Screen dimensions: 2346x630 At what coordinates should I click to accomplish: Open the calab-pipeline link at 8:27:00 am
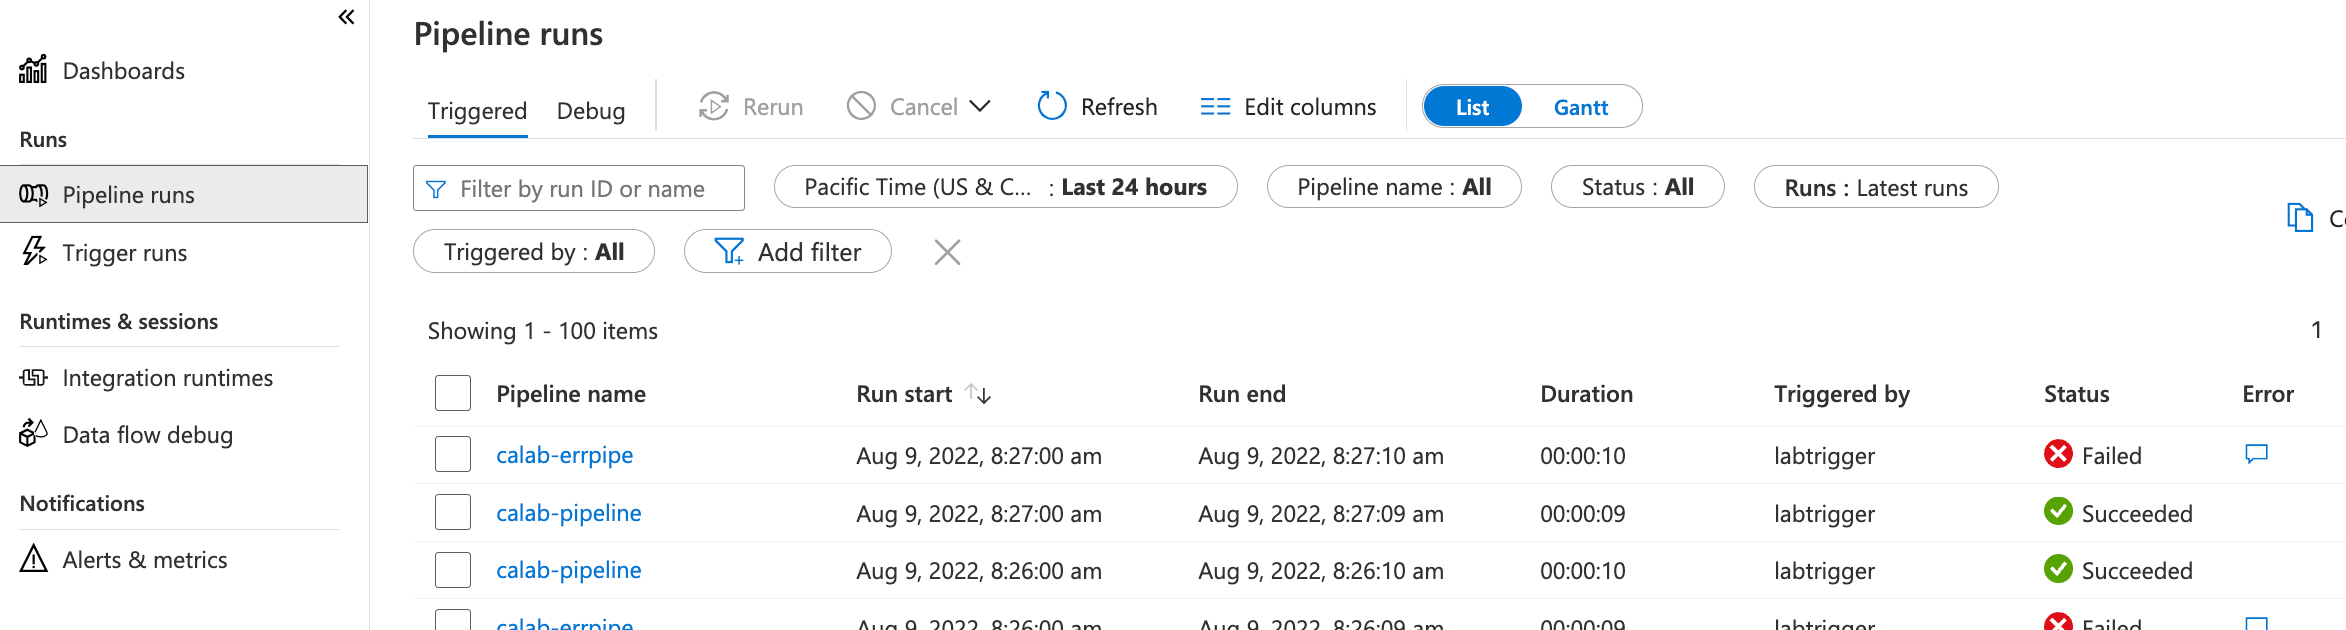pyautogui.click(x=568, y=513)
